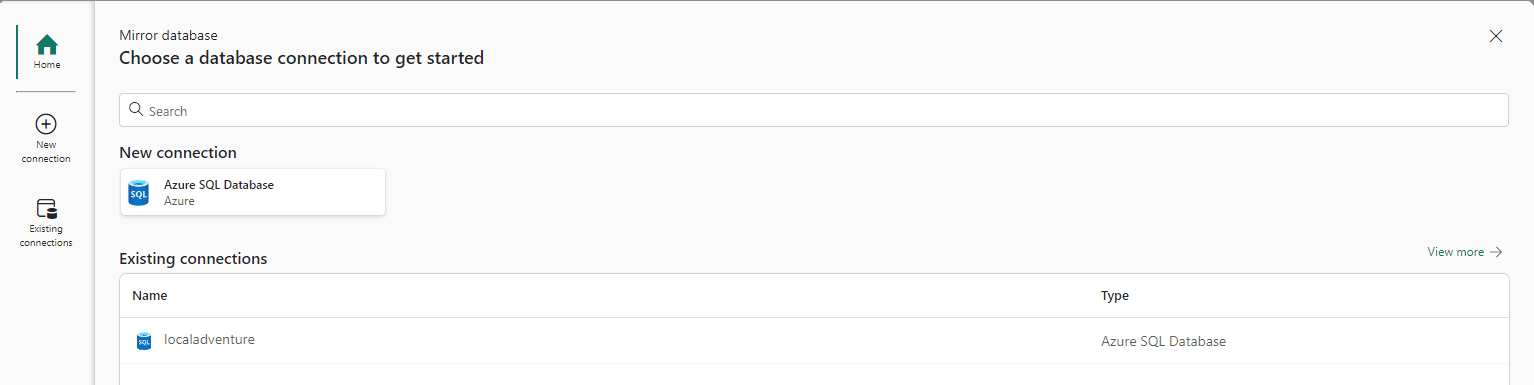The width and height of the screenshot is (1534, 385).
Task: Click the arrow icon next to View more
Action: pos(1496,252)
